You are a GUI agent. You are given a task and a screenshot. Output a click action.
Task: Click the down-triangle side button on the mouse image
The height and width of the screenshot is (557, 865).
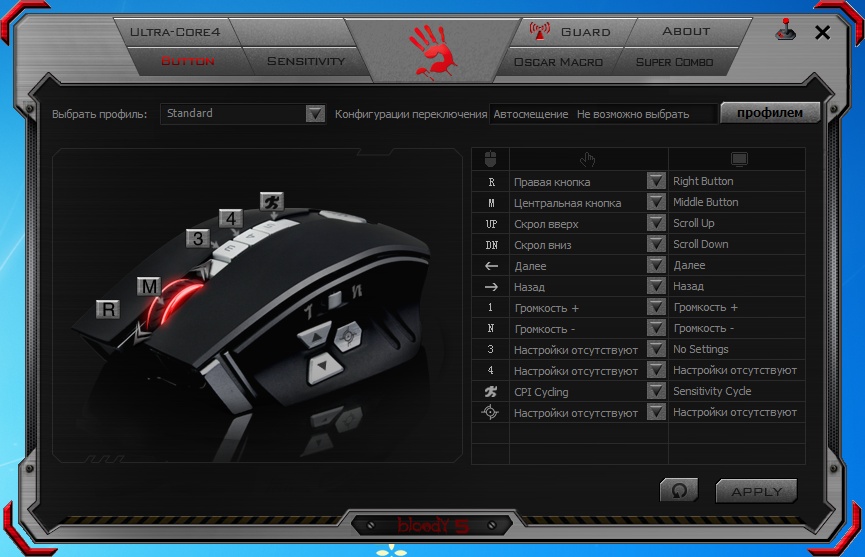[x=324, y=367]
